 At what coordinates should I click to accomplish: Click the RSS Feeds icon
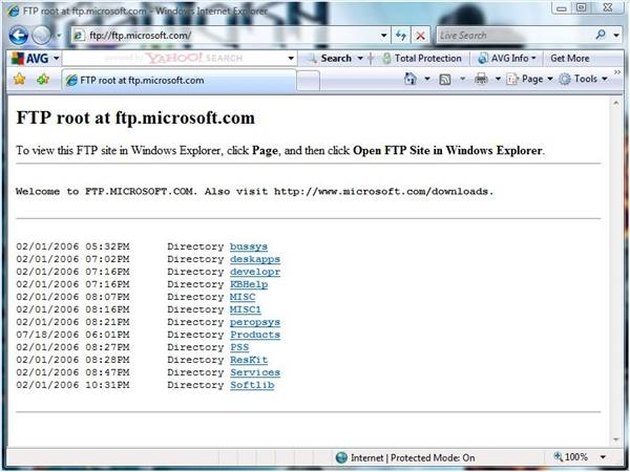(445, 79)
